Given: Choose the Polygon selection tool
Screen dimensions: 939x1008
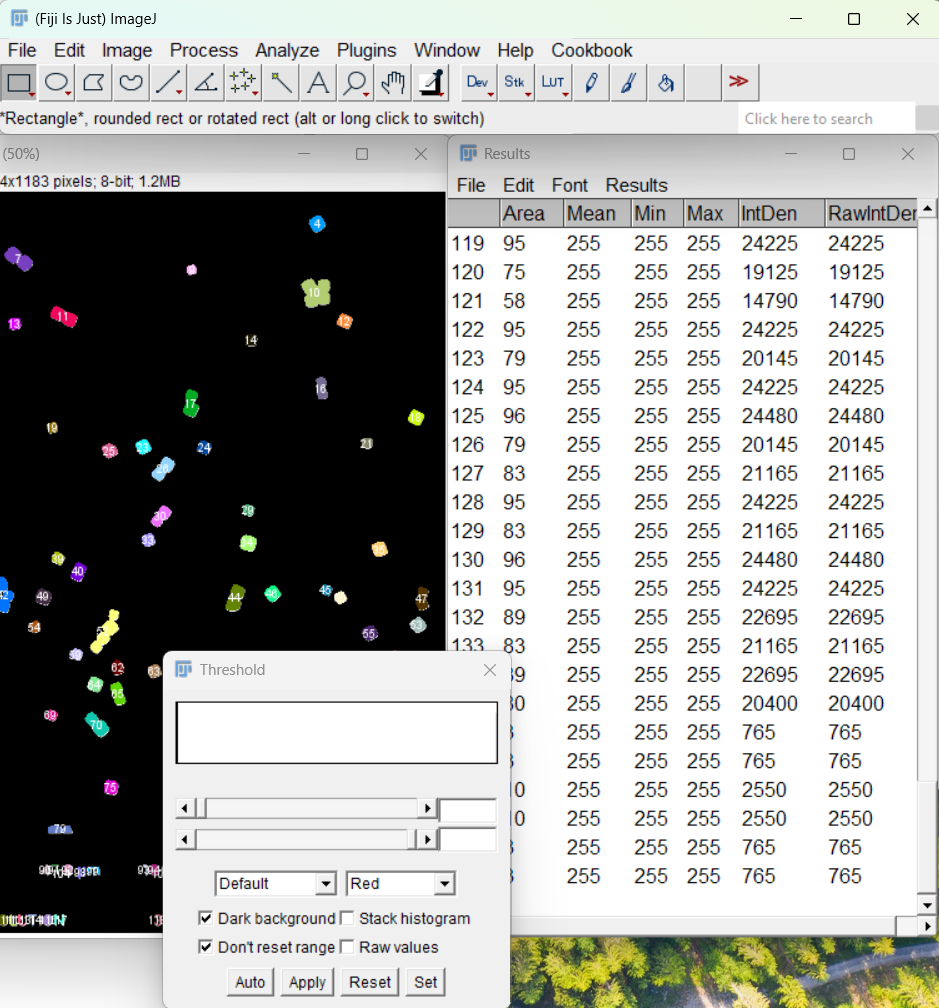Looking at the screenshot, I should point(94,83).
